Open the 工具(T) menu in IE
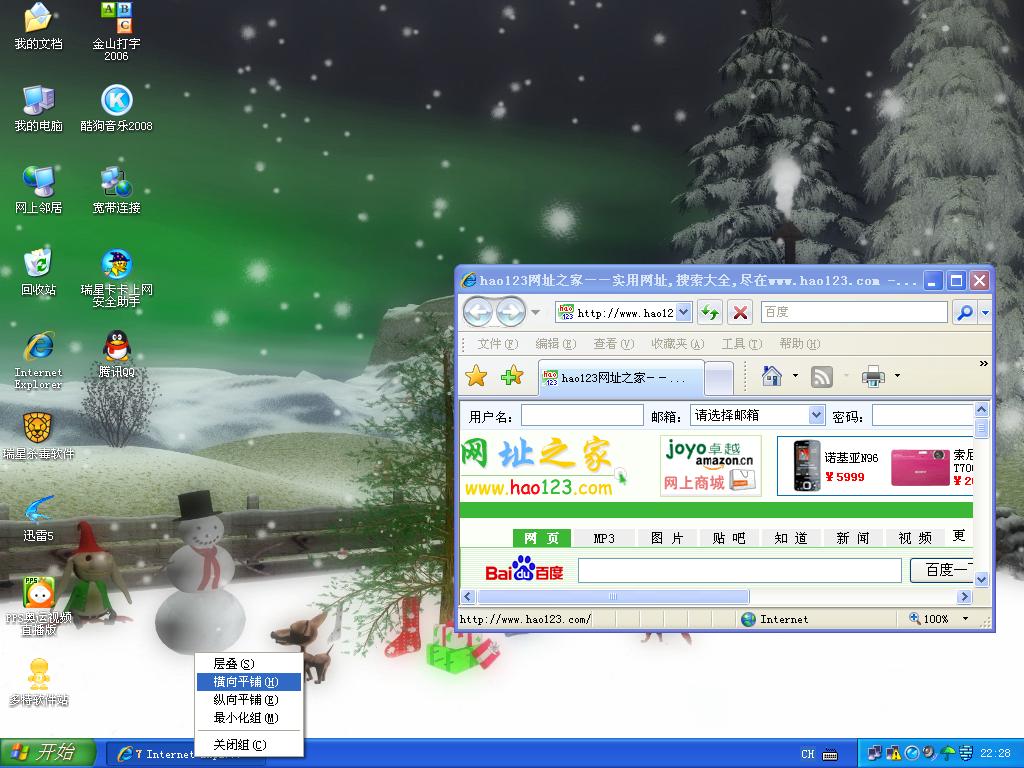The height and width of the screenshot is (768, 1024). [x=741, y=344]
